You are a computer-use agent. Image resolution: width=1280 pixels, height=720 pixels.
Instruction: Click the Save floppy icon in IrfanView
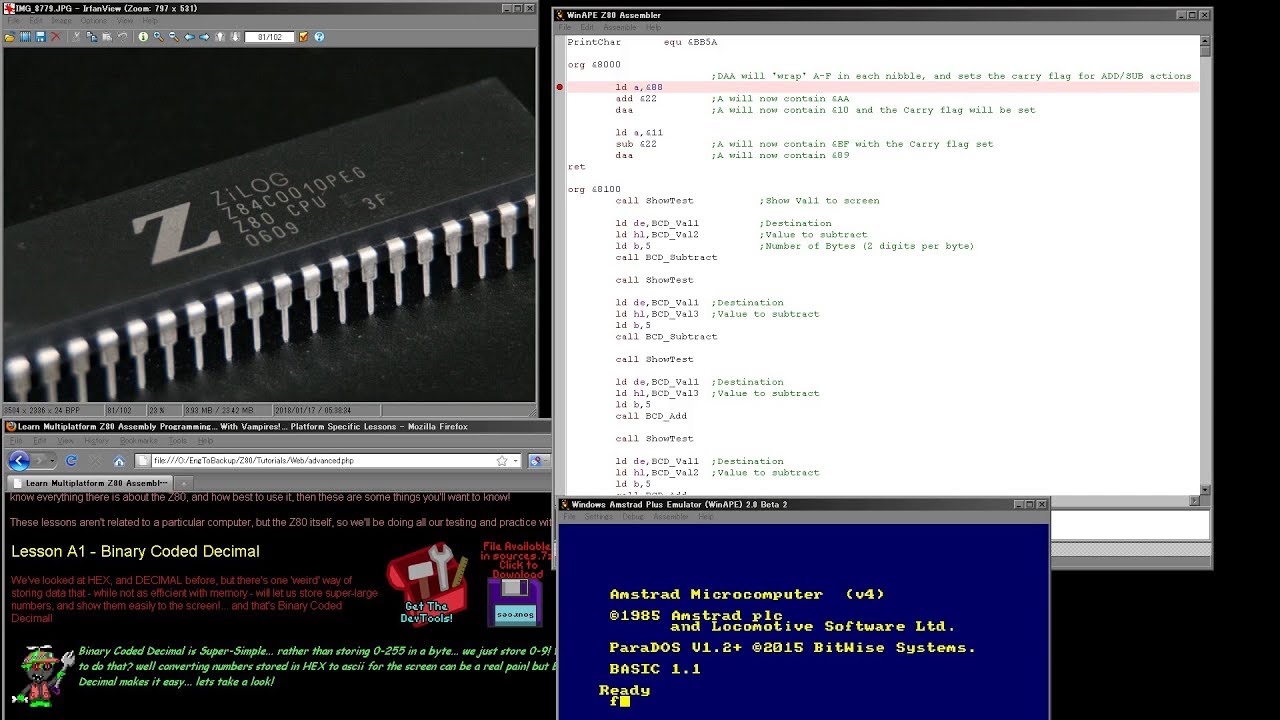click(x=41, y=37)
